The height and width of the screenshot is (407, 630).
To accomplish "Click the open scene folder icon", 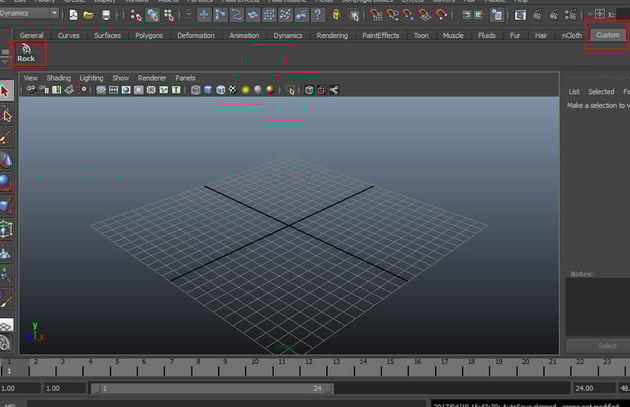I will pyautogui.click(x=89, y=15).
